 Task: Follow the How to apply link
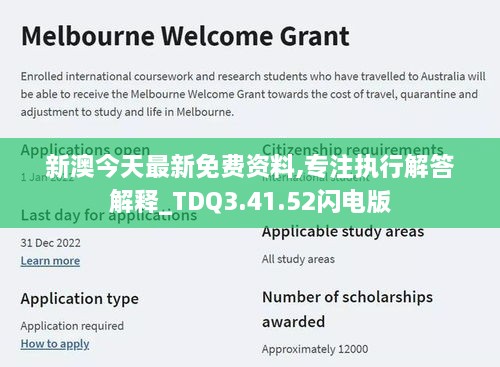[55, 344]
